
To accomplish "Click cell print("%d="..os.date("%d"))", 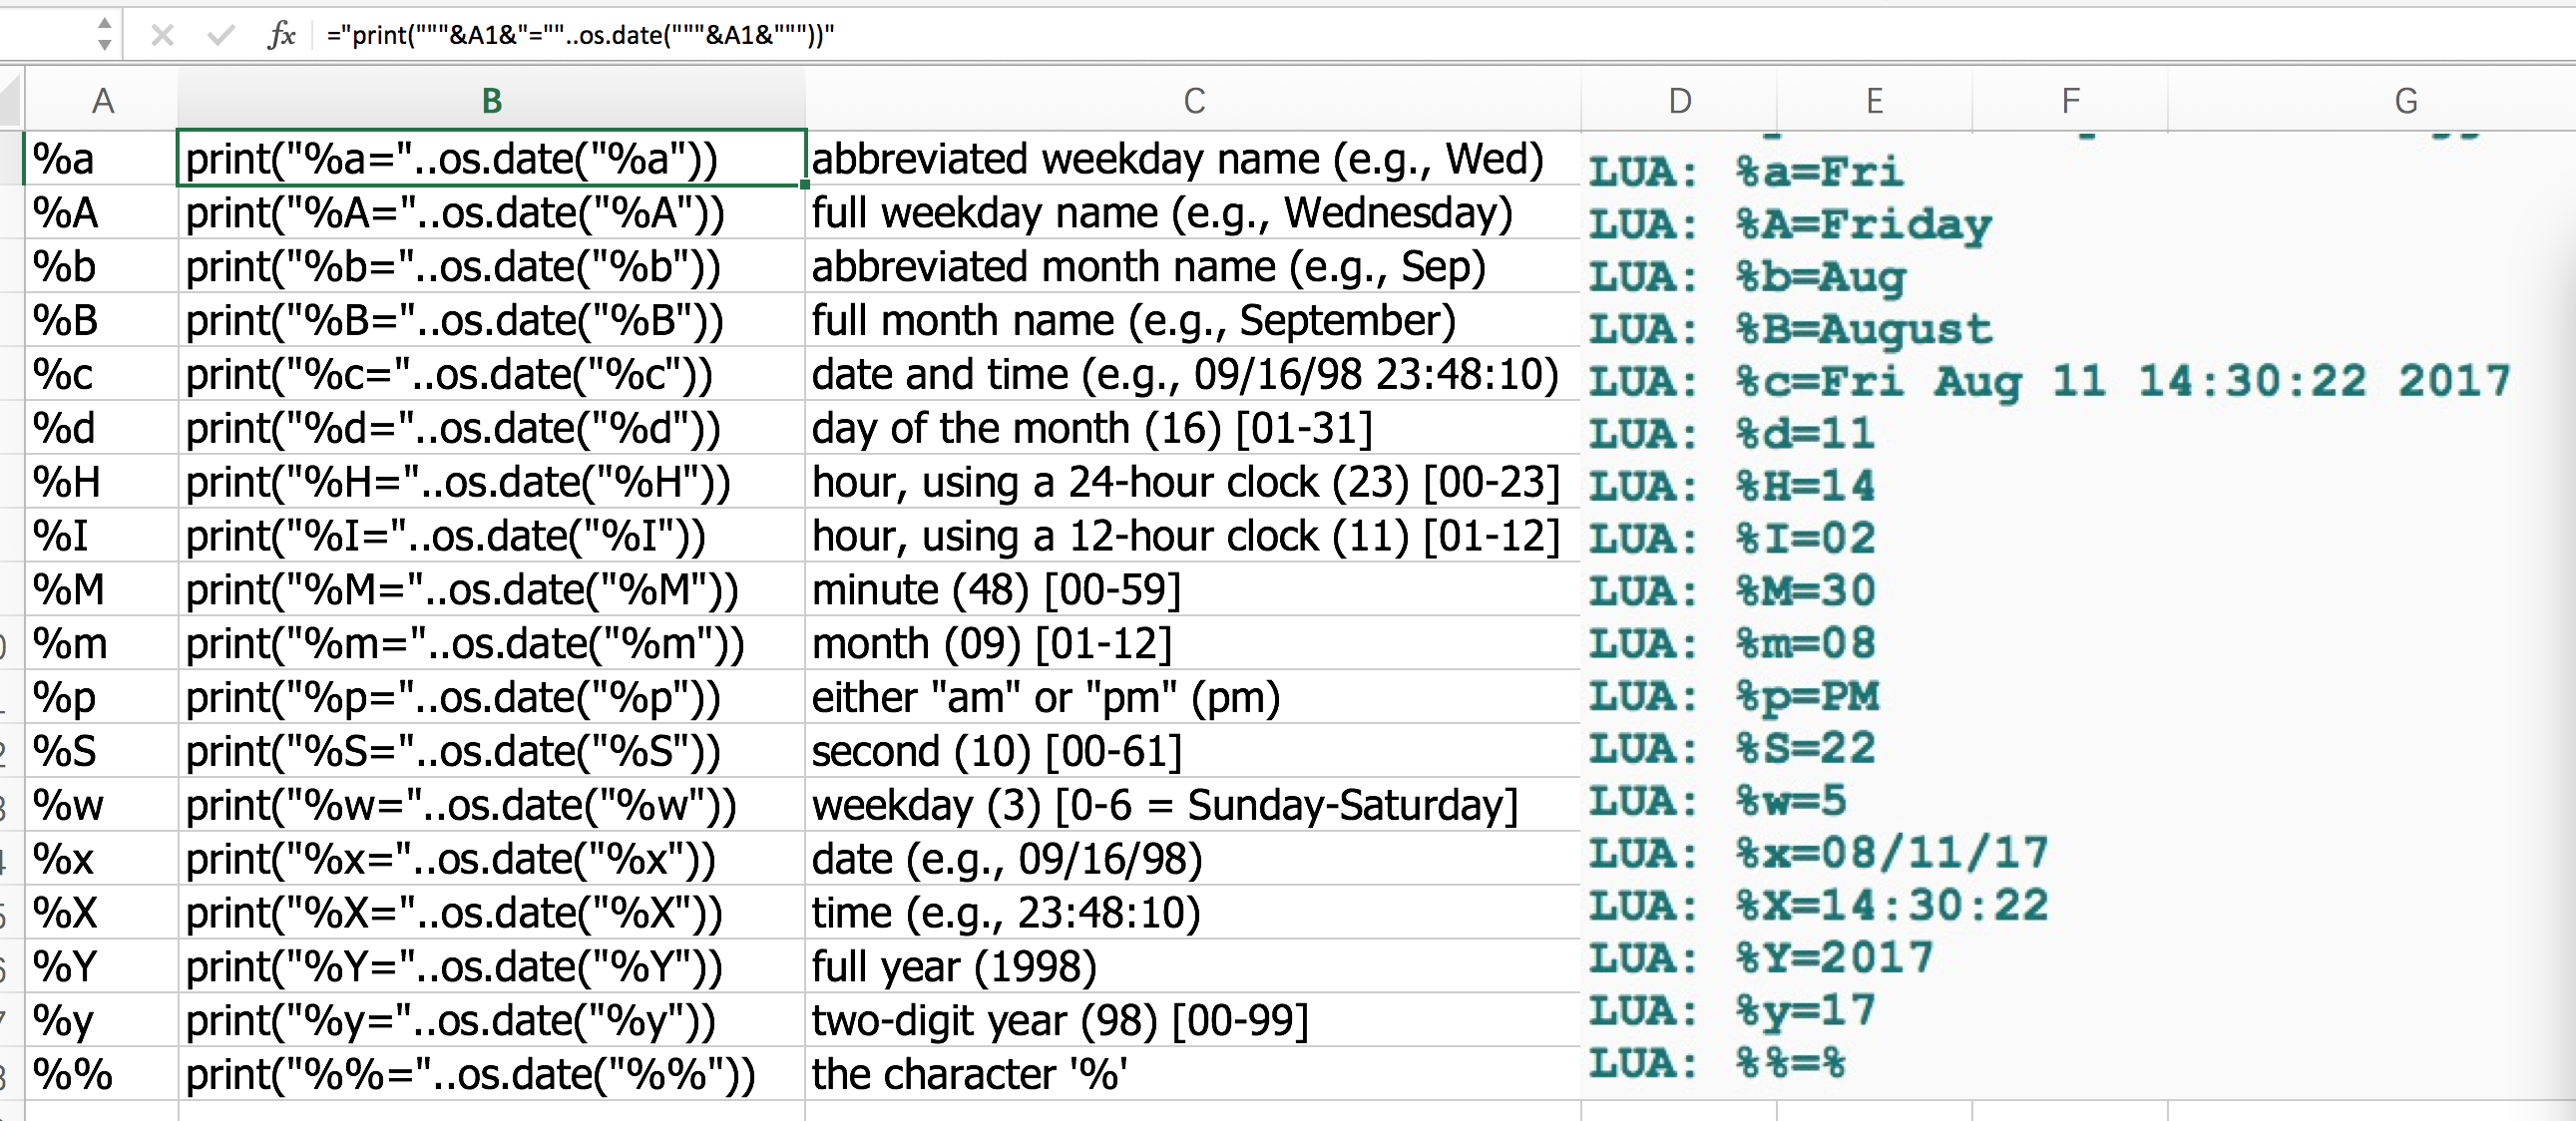I will 491,428.
